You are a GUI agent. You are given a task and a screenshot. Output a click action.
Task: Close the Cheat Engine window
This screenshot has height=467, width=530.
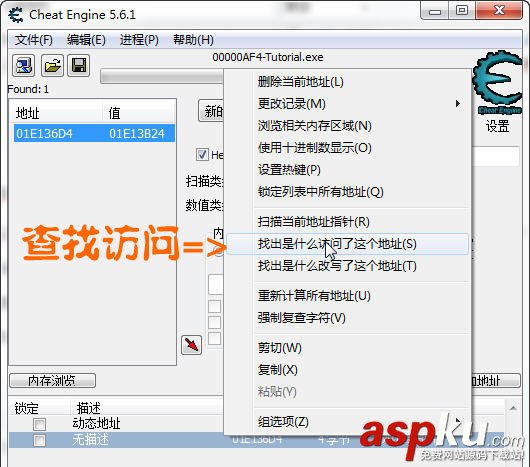tap(499, 11)
